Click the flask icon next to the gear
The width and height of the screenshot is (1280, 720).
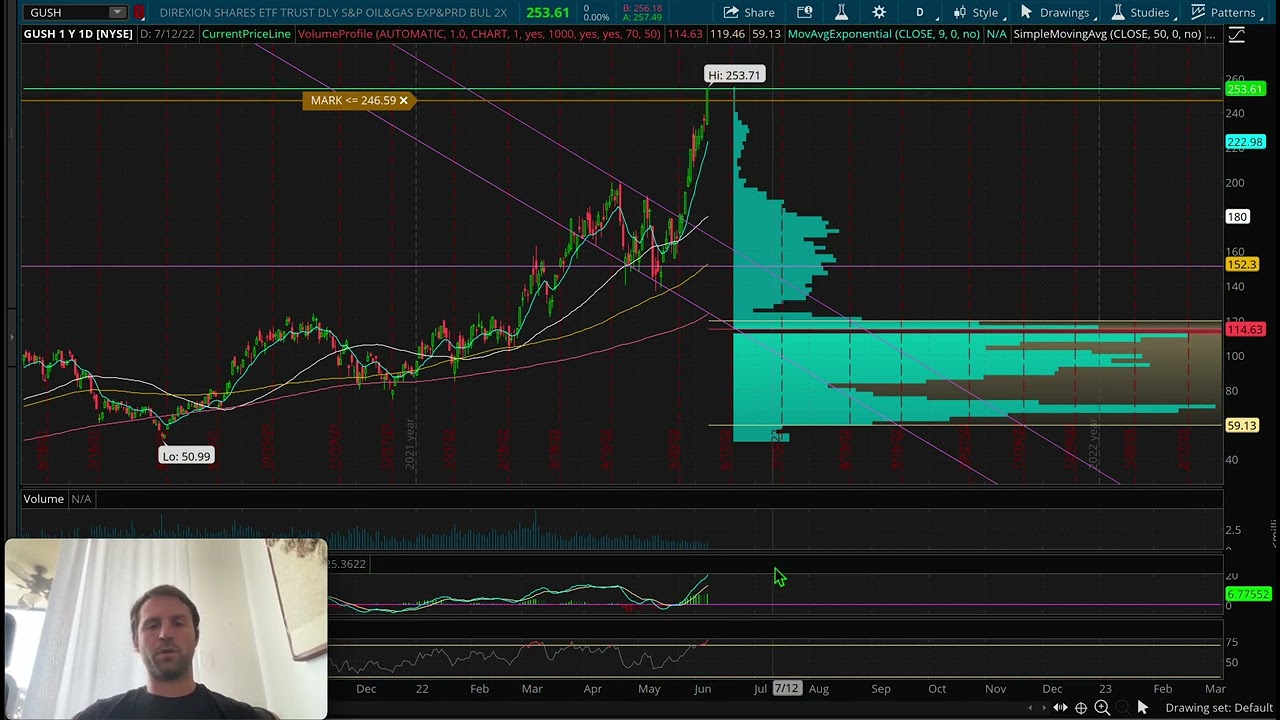click(841, 12)
